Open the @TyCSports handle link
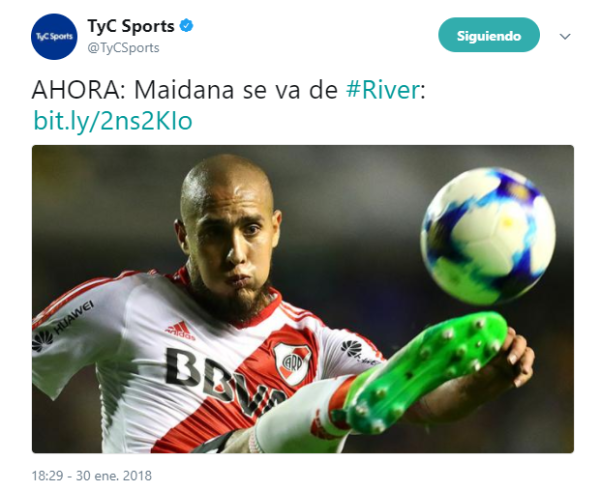 123,48
